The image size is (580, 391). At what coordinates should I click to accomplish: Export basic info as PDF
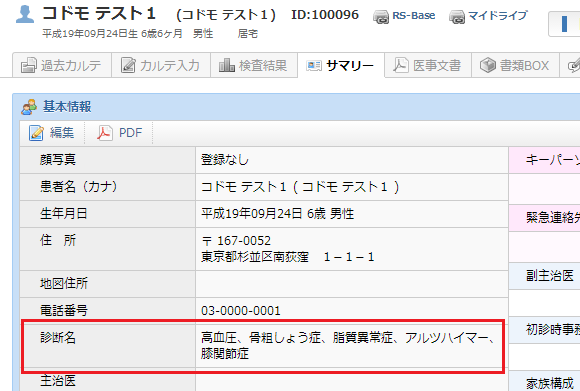(119, 133)
